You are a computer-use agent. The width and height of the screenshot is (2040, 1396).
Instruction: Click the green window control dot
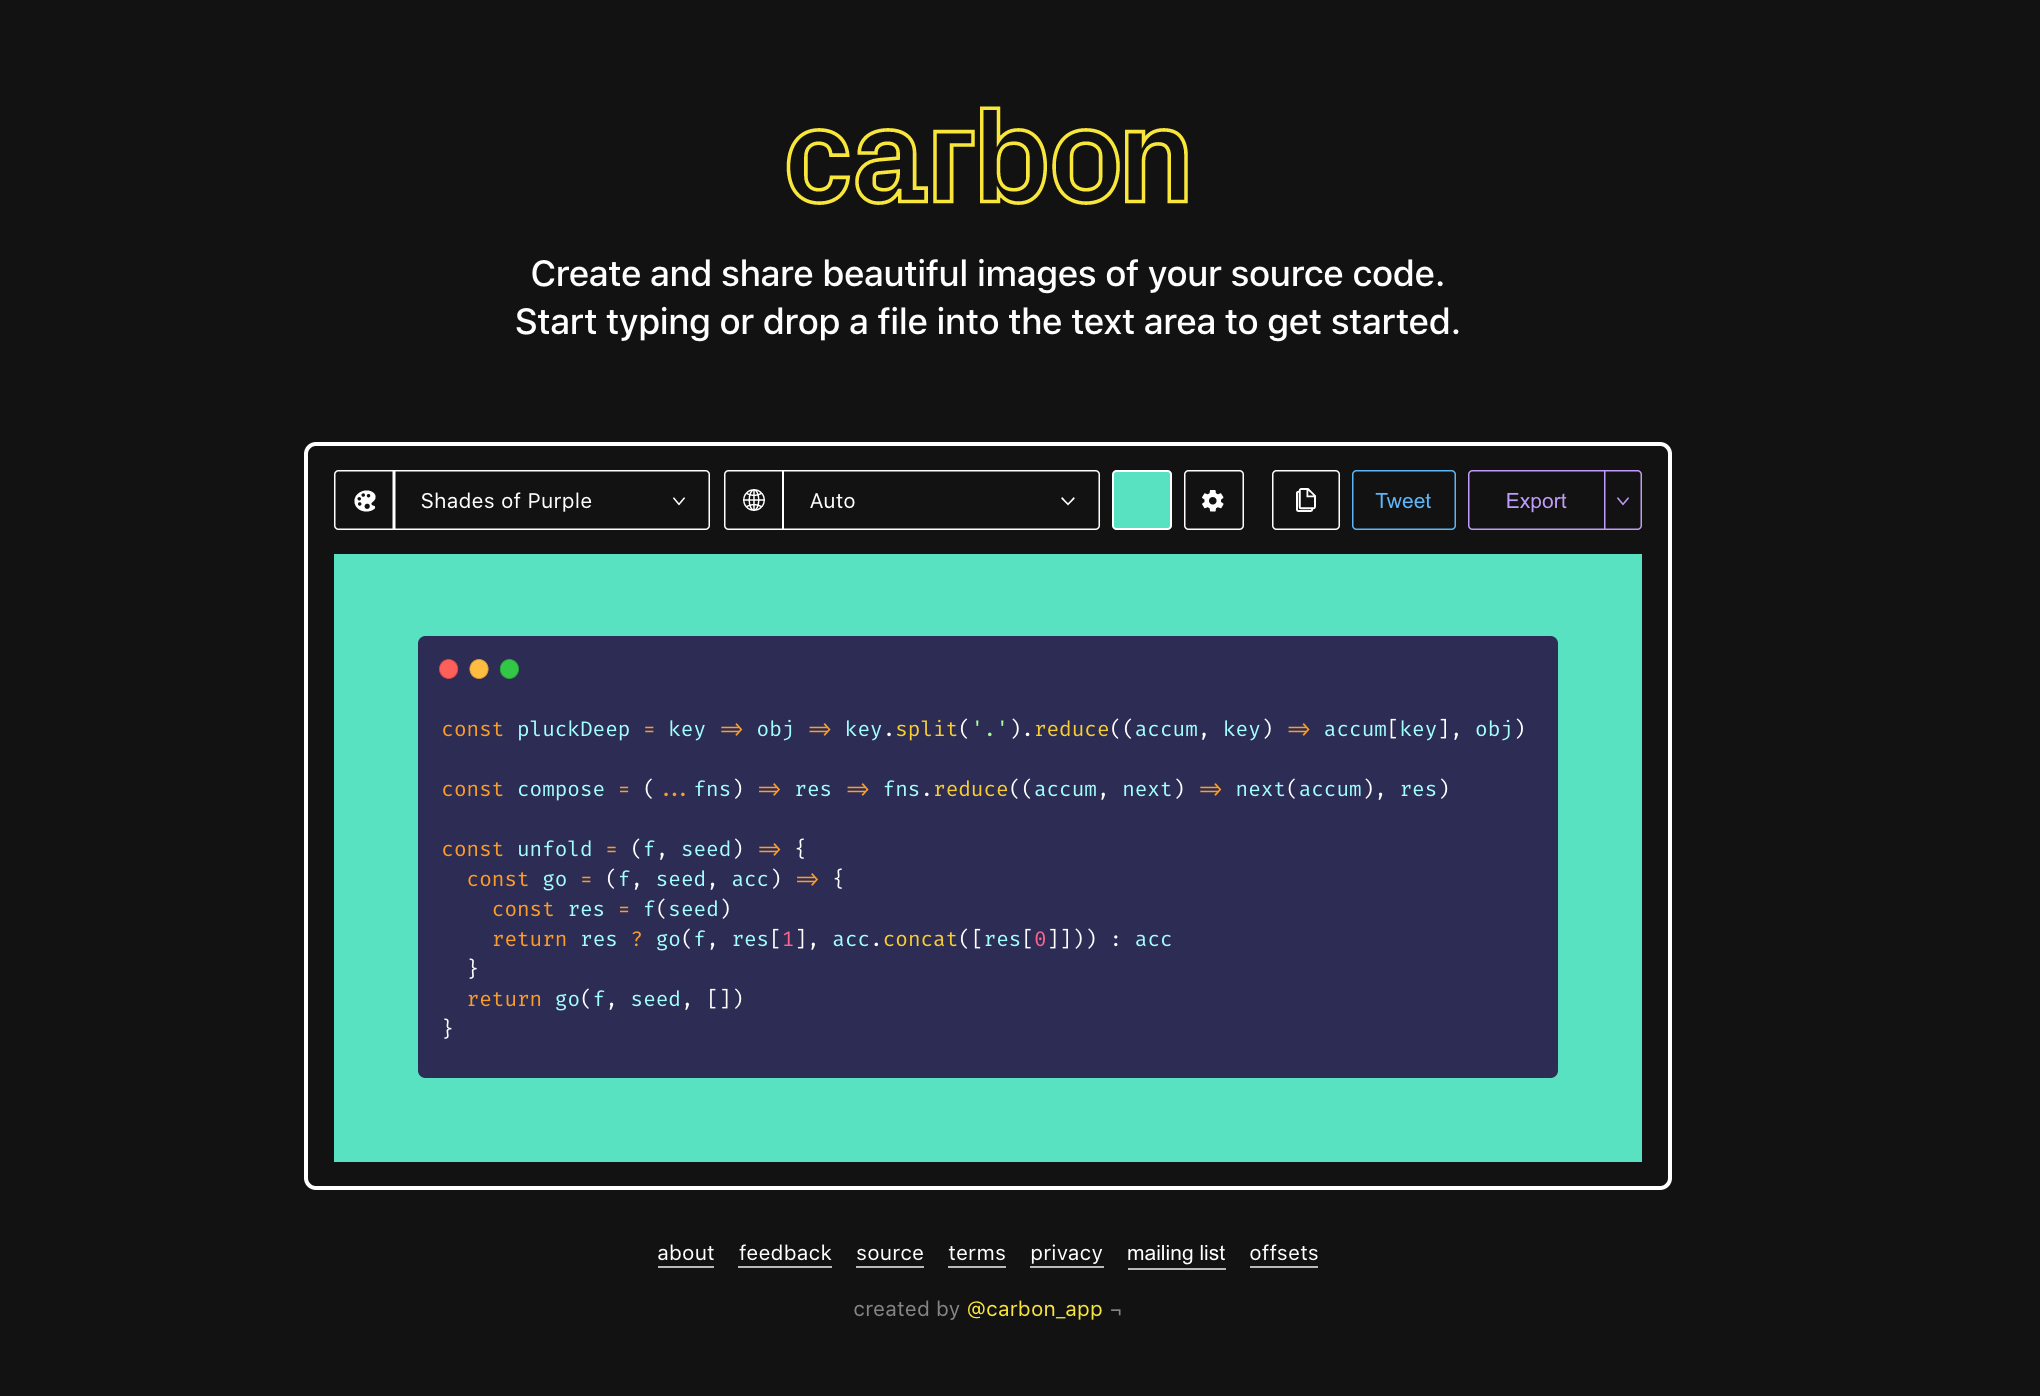pyautogui.click(x=509, y=669)
